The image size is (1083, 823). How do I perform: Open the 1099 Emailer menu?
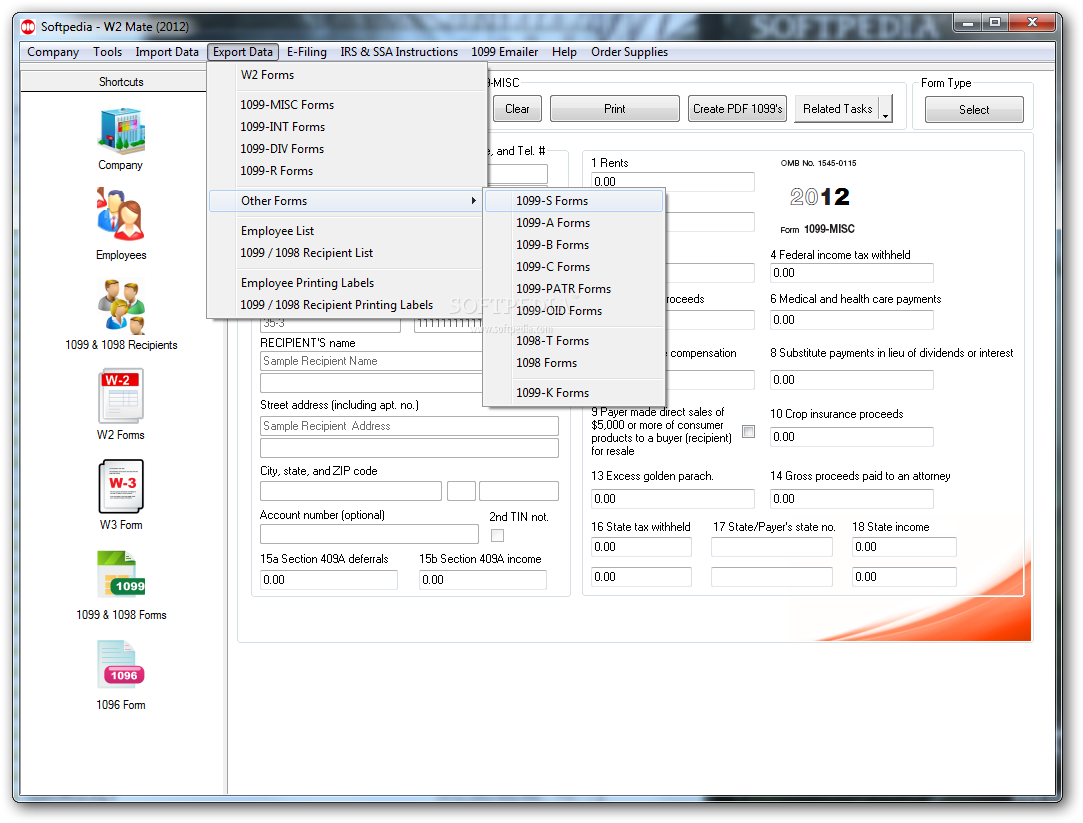[504, 52]
